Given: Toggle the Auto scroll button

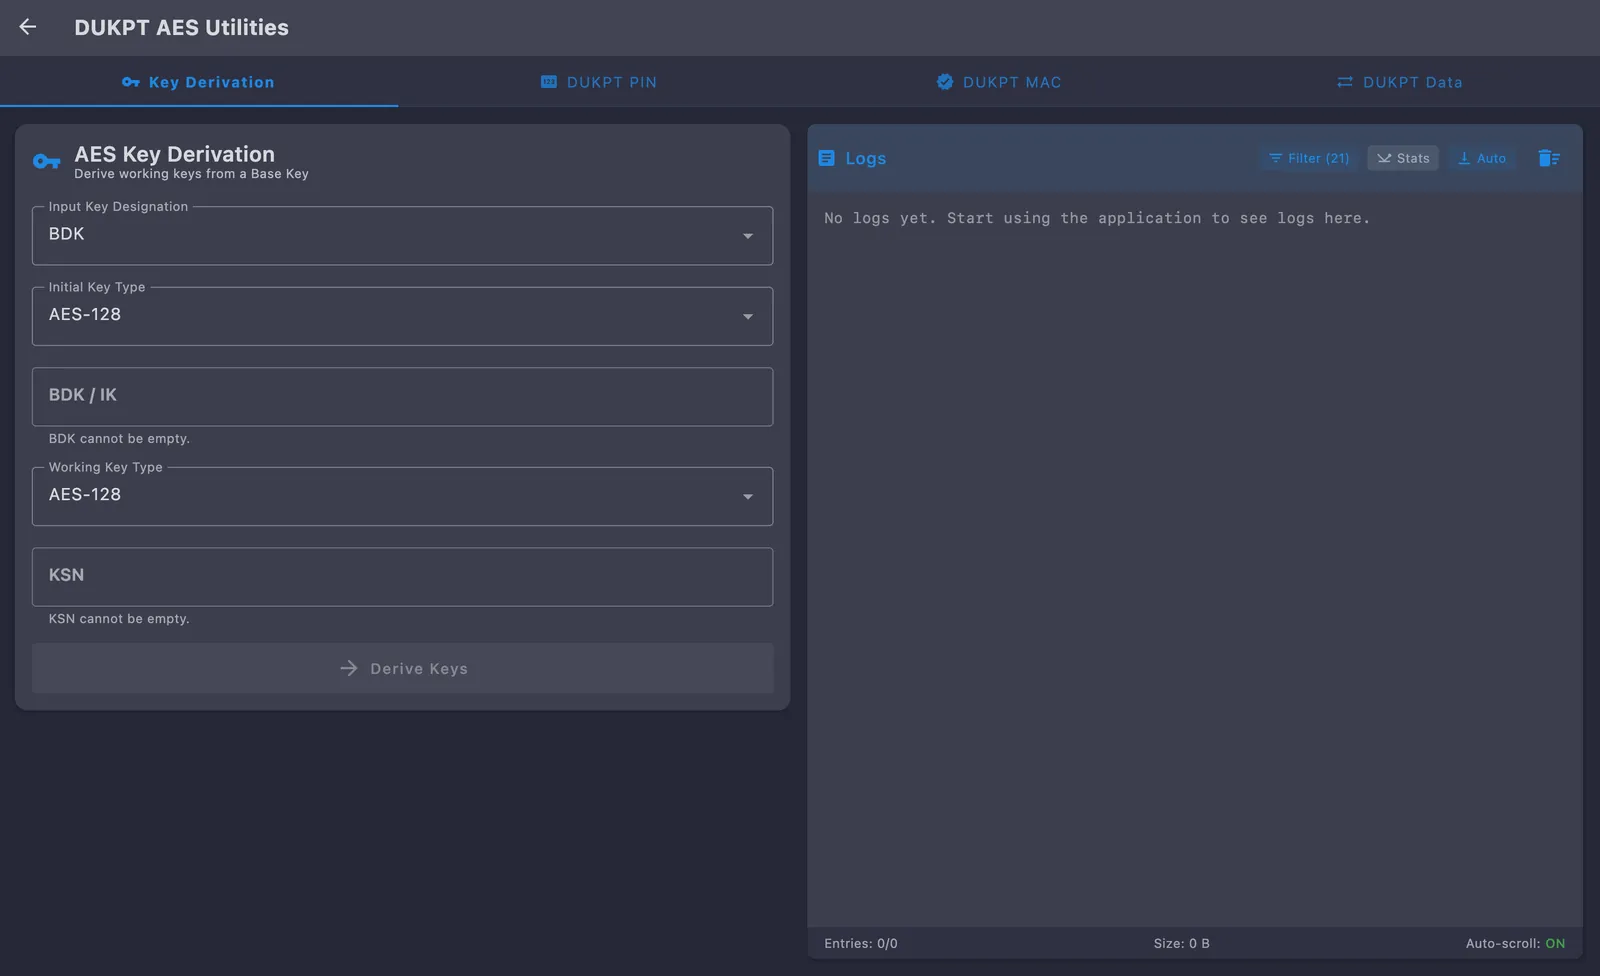Looking at the screenshot, I should pyautogui.click(x=1482, y=158).
